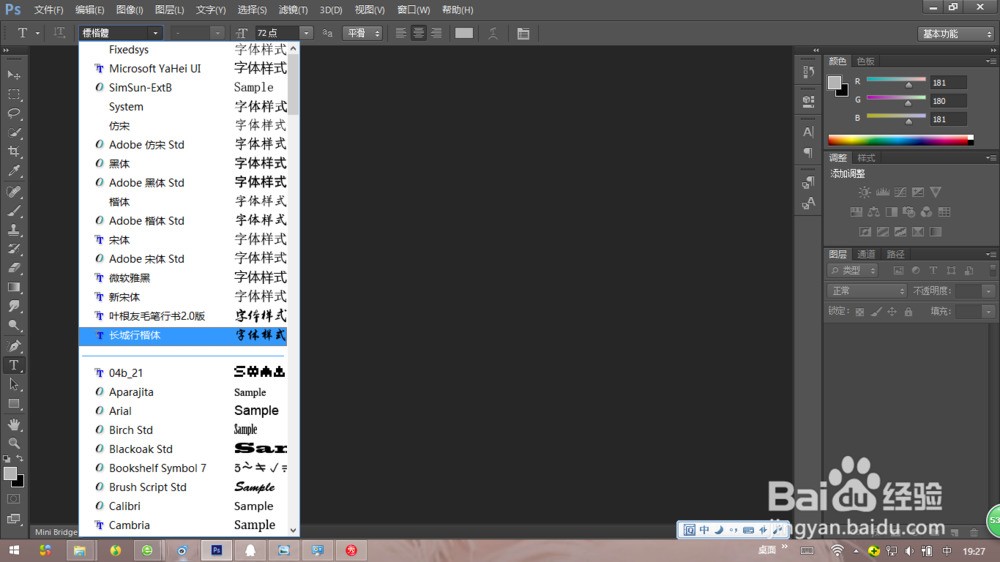Click the R red channel slider
1000x562 pixels.
[x=896, y=81]
